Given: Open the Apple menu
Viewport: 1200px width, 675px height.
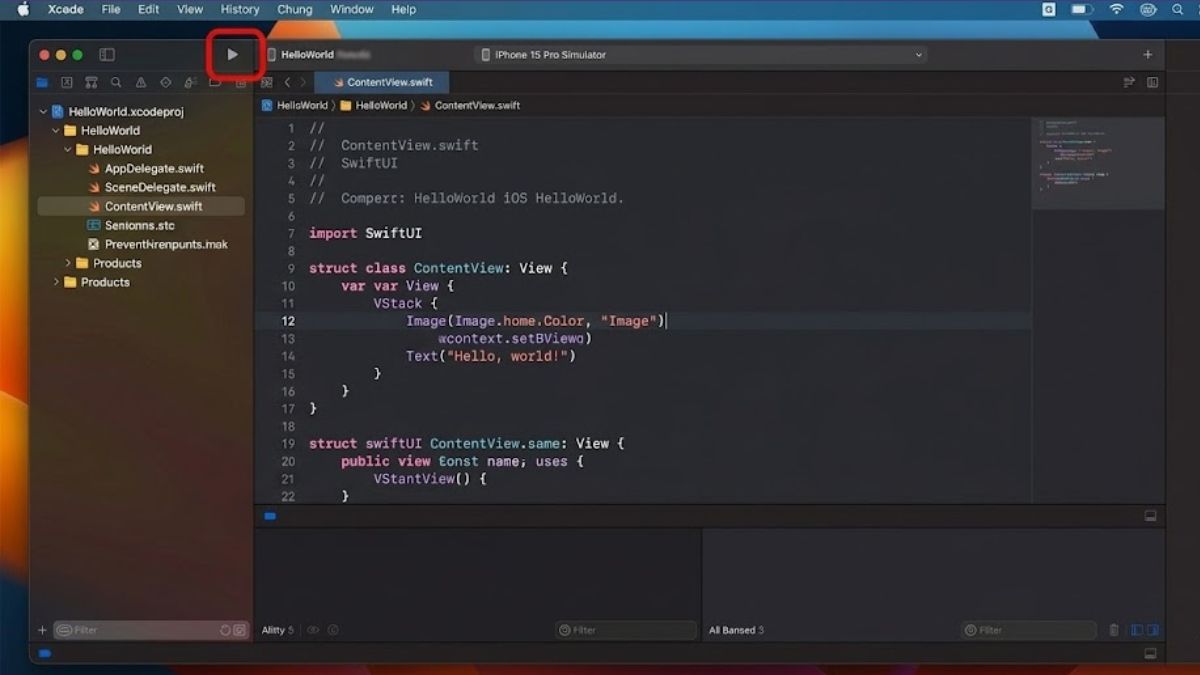Looking at the screenshot, I should coord(23,9).
